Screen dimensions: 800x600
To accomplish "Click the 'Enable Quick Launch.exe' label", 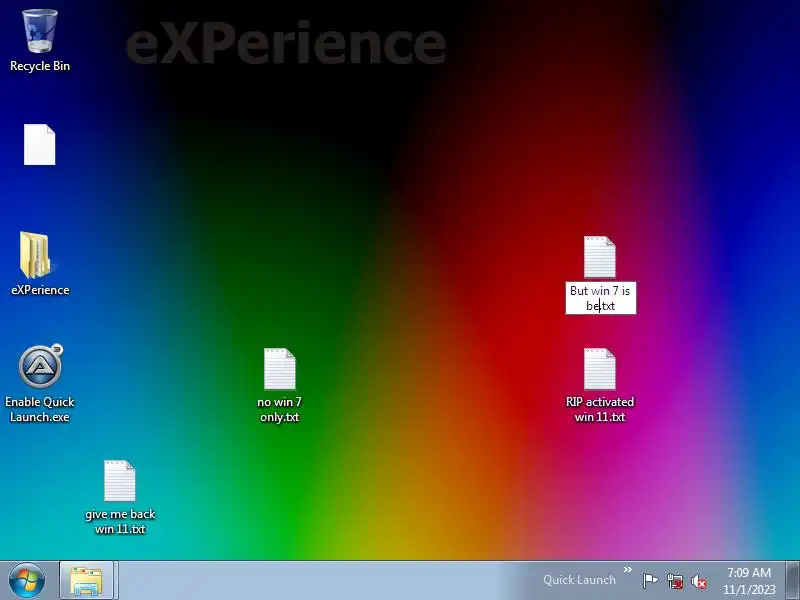I will 40,409.
